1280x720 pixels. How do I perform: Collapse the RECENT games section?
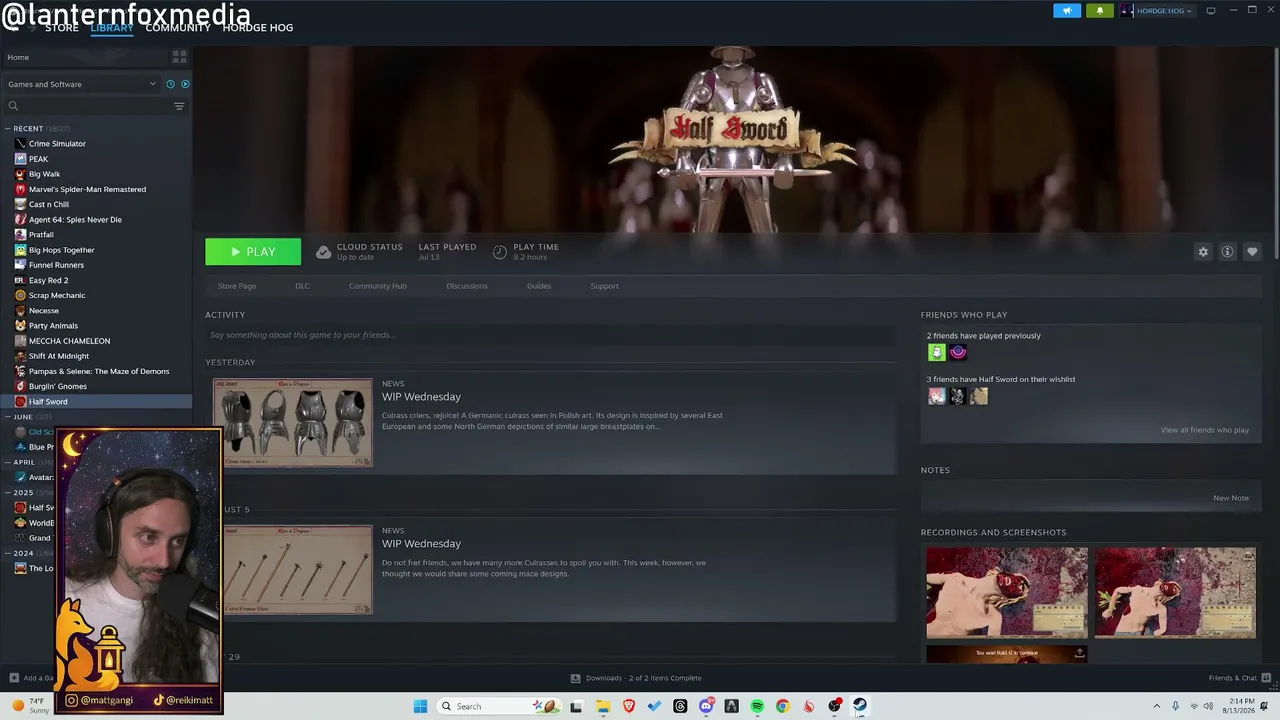click(8, 129)
